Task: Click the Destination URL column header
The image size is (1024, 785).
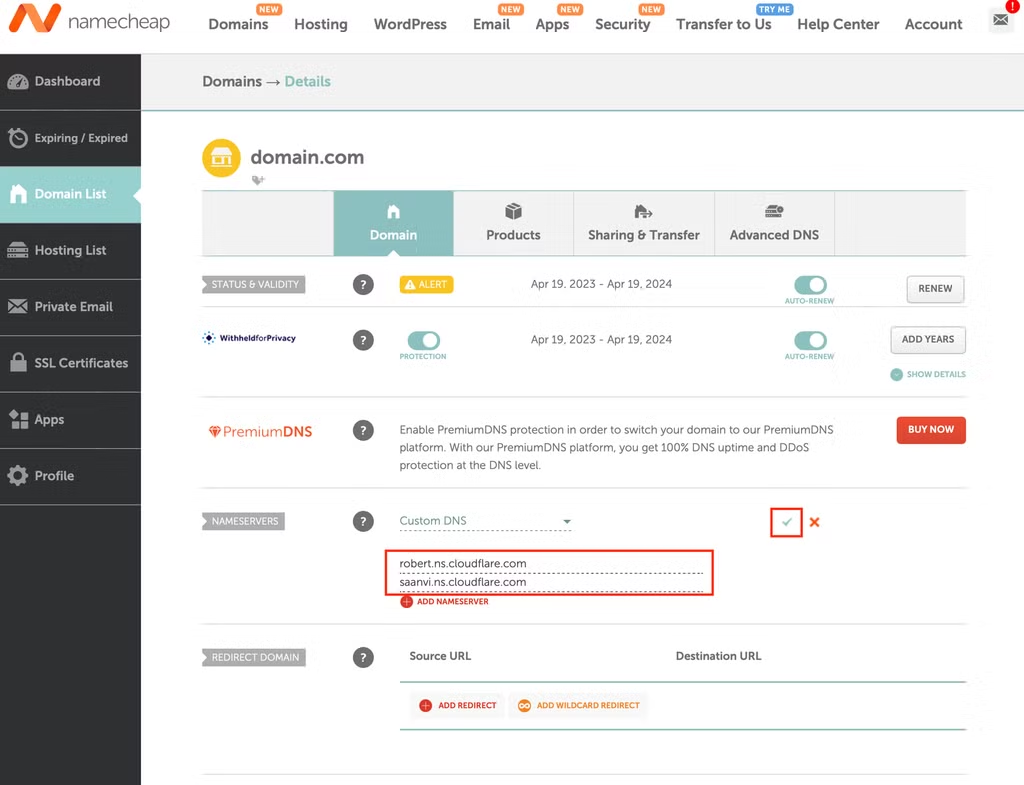Action: 718,656
